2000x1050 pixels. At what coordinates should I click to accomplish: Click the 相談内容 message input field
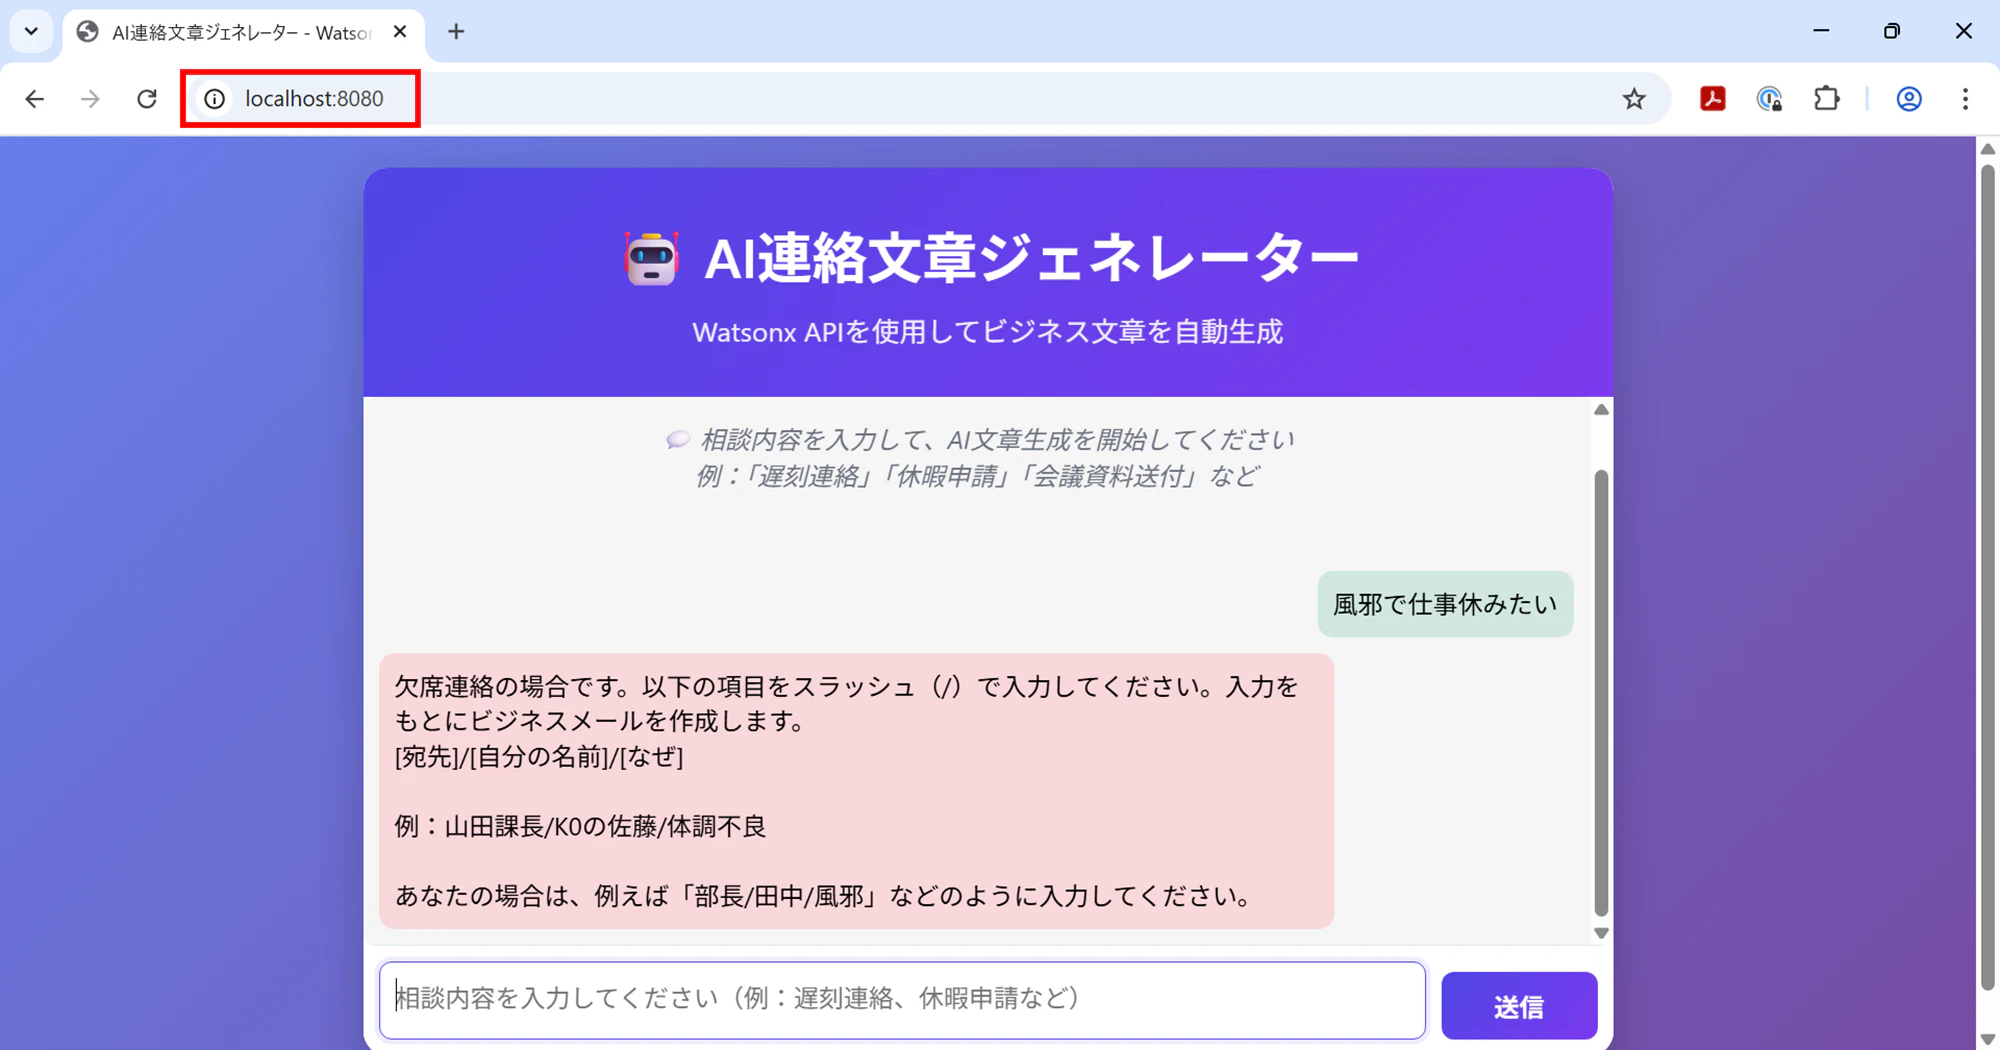(902, 1000)
